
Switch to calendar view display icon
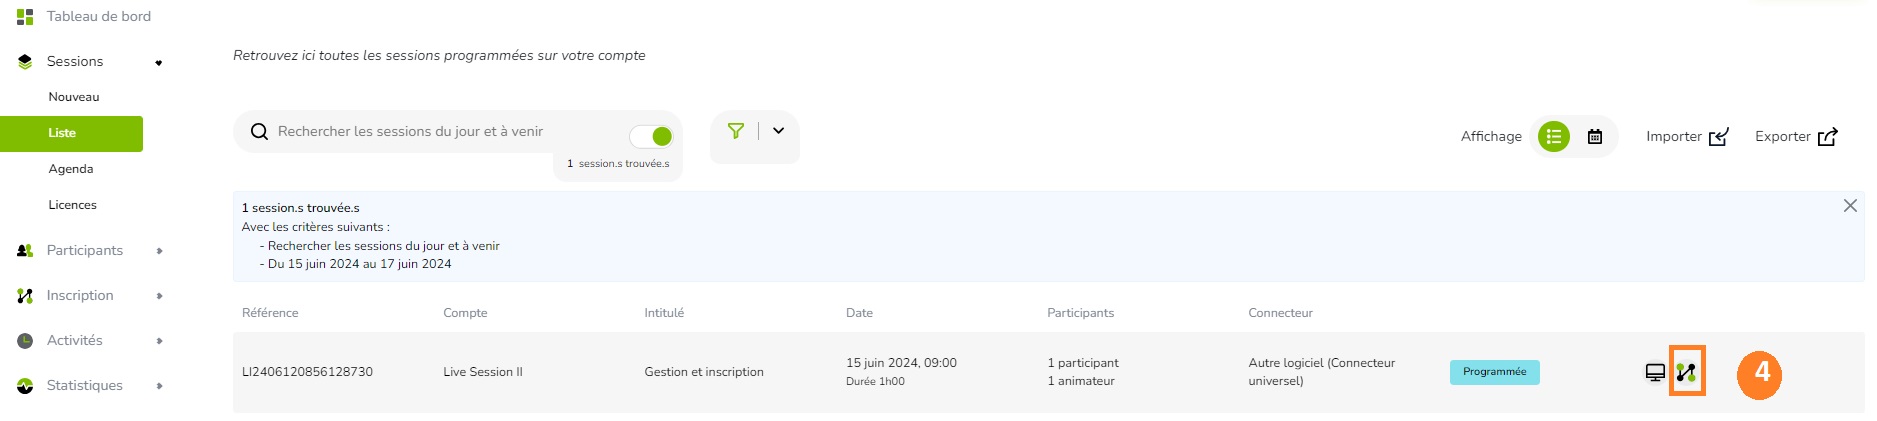point(1595,137)
